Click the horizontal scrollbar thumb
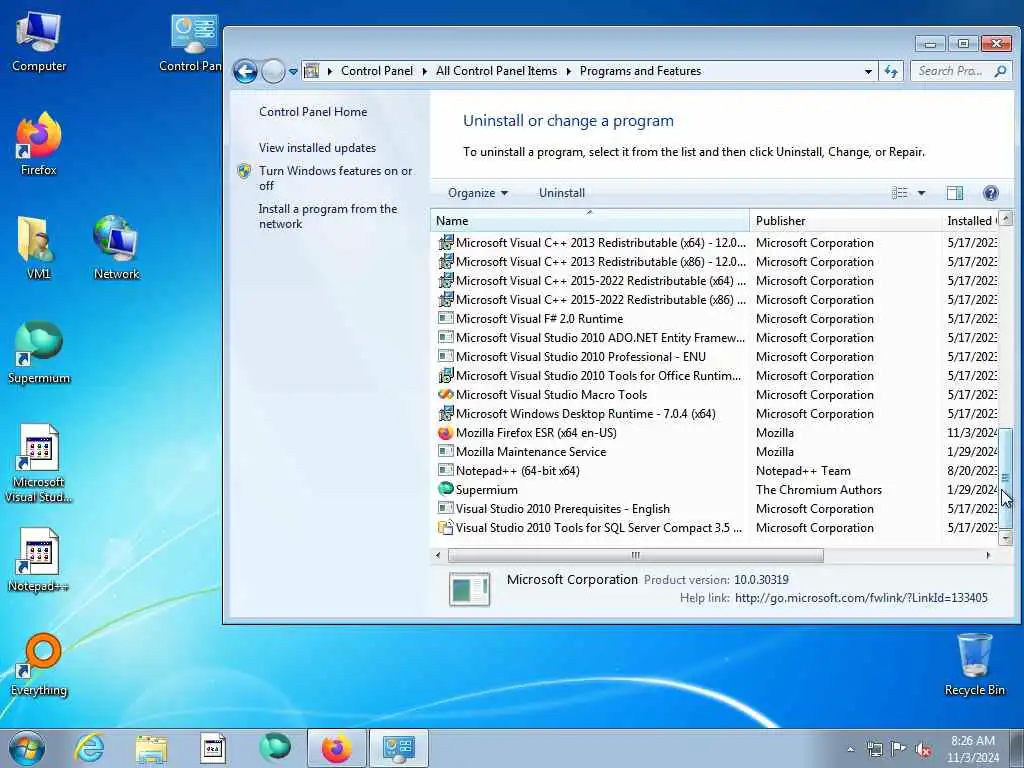The width and height of the screenshot is (1024, 768). pyautogui.click(x=635, y=555)
